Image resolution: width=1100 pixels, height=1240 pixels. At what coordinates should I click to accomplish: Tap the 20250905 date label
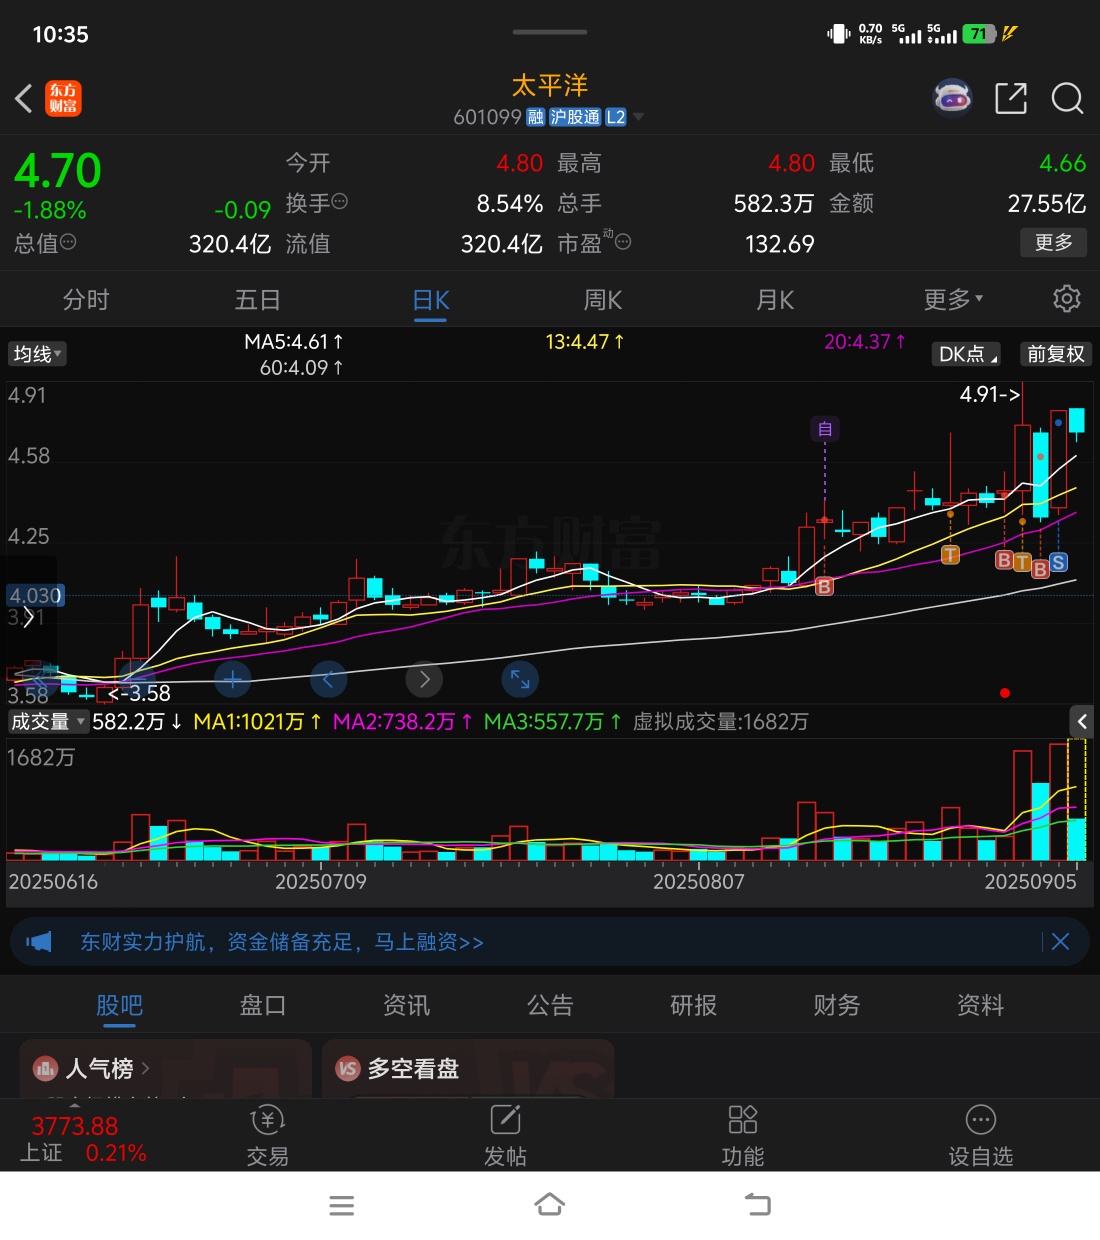click(x=1030, y=881)
